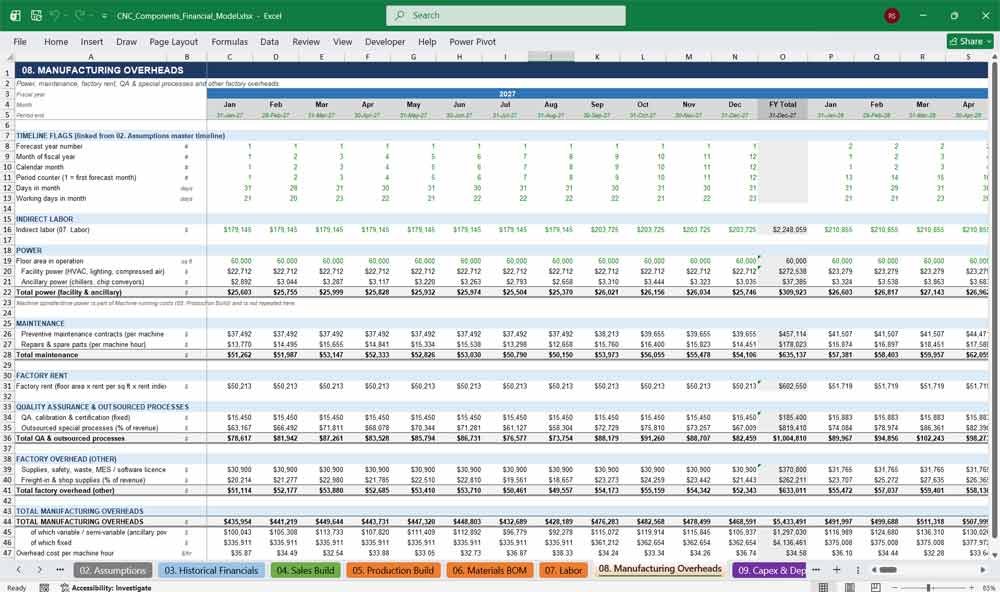This screenshot has width=1000, height=592.
Task: Click the zoom slider handle
Action: tap(929, 588)
